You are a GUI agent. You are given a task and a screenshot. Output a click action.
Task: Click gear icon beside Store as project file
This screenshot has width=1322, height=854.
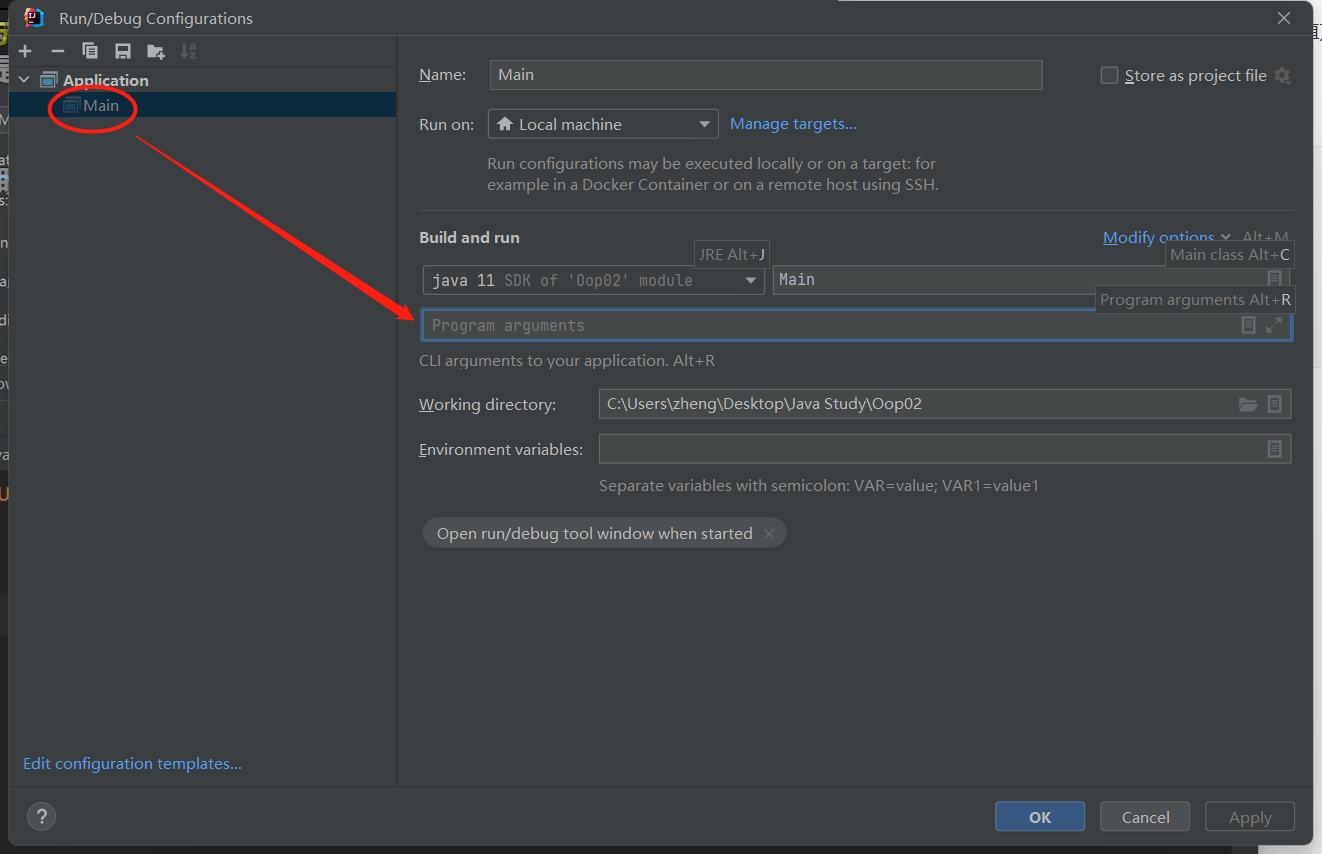(1282, 76)
